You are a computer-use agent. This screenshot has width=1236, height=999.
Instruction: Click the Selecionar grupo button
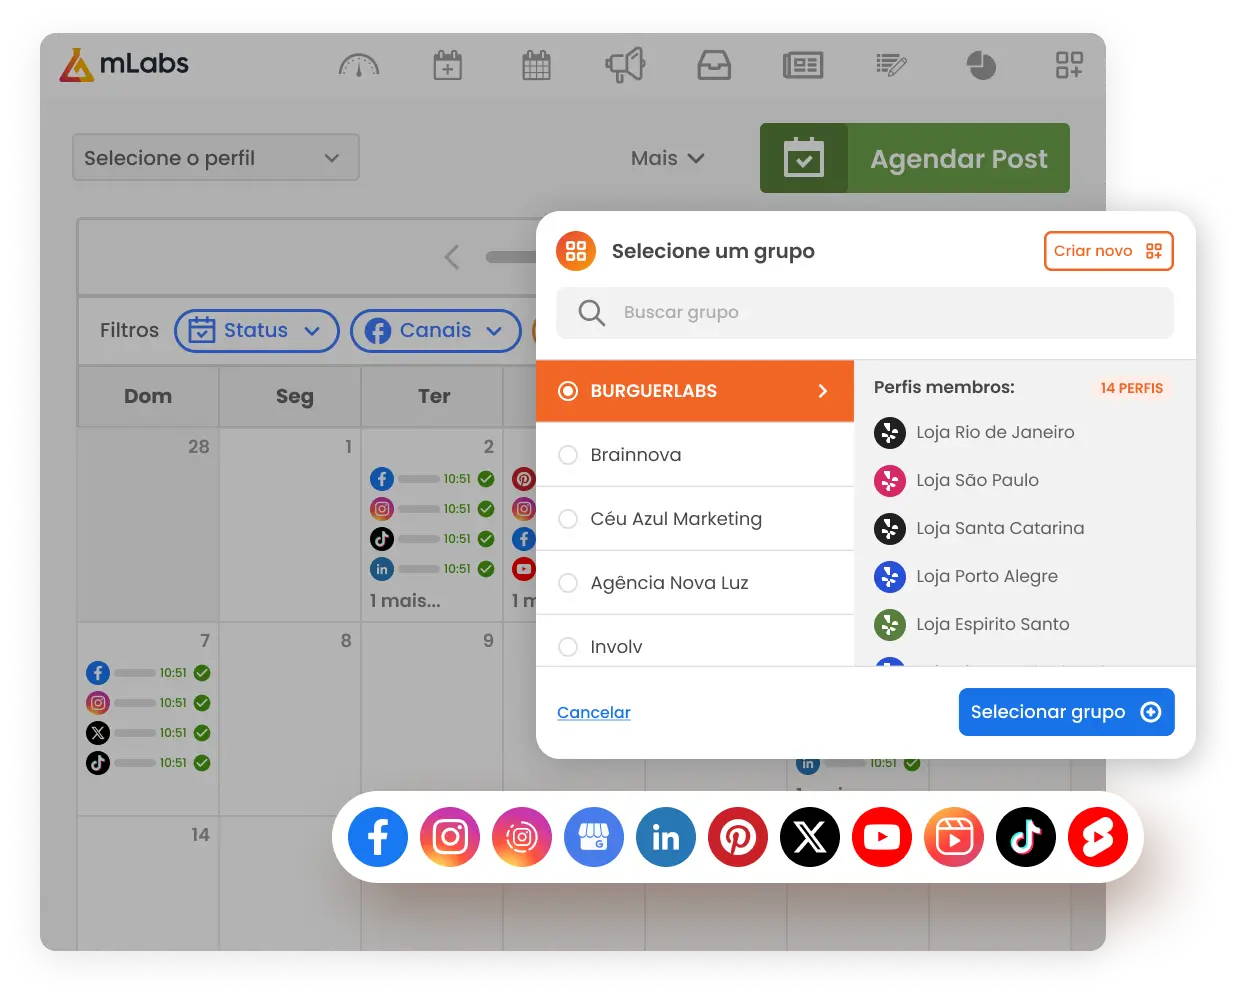[1066, 712]
